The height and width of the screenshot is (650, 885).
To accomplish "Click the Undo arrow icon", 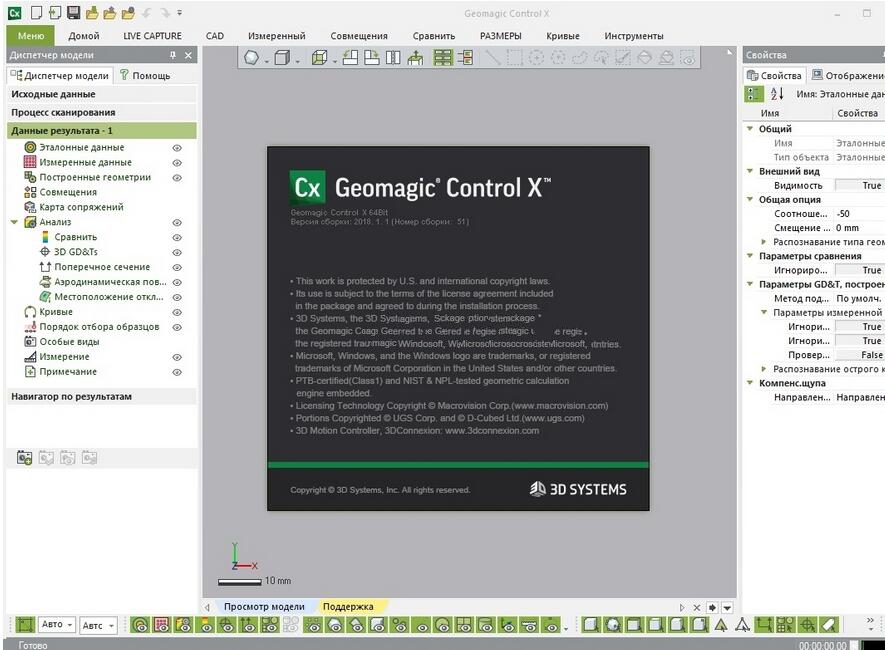I will pyautogui.click(x=147, y=12).
